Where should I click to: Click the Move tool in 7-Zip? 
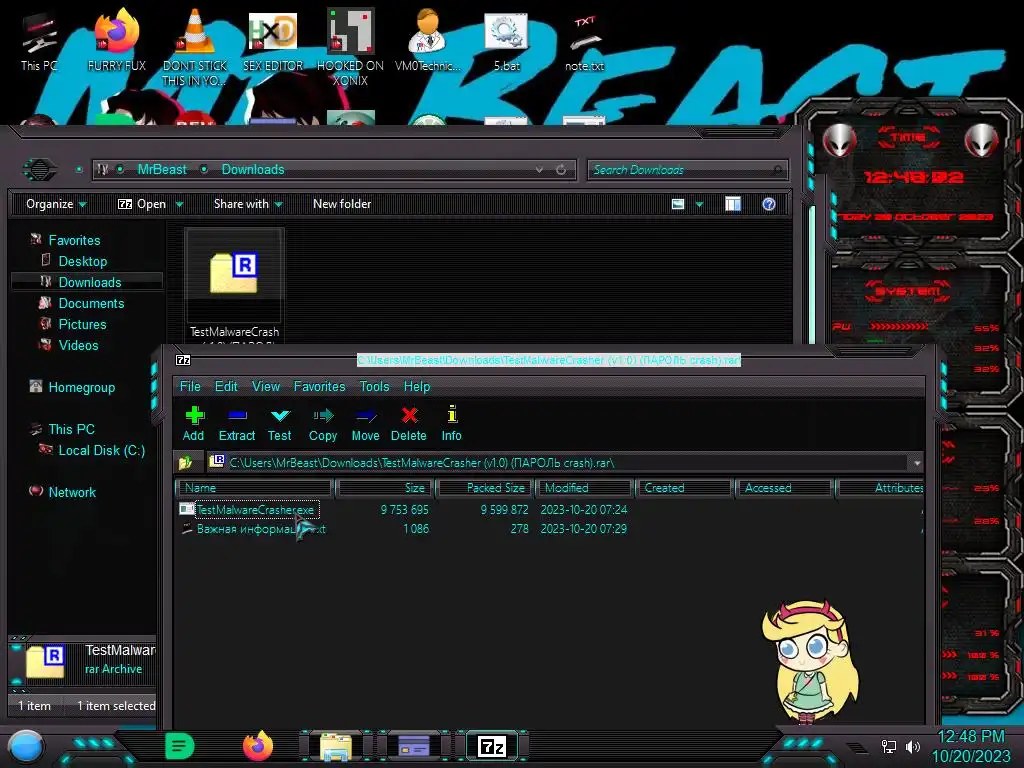365,424
